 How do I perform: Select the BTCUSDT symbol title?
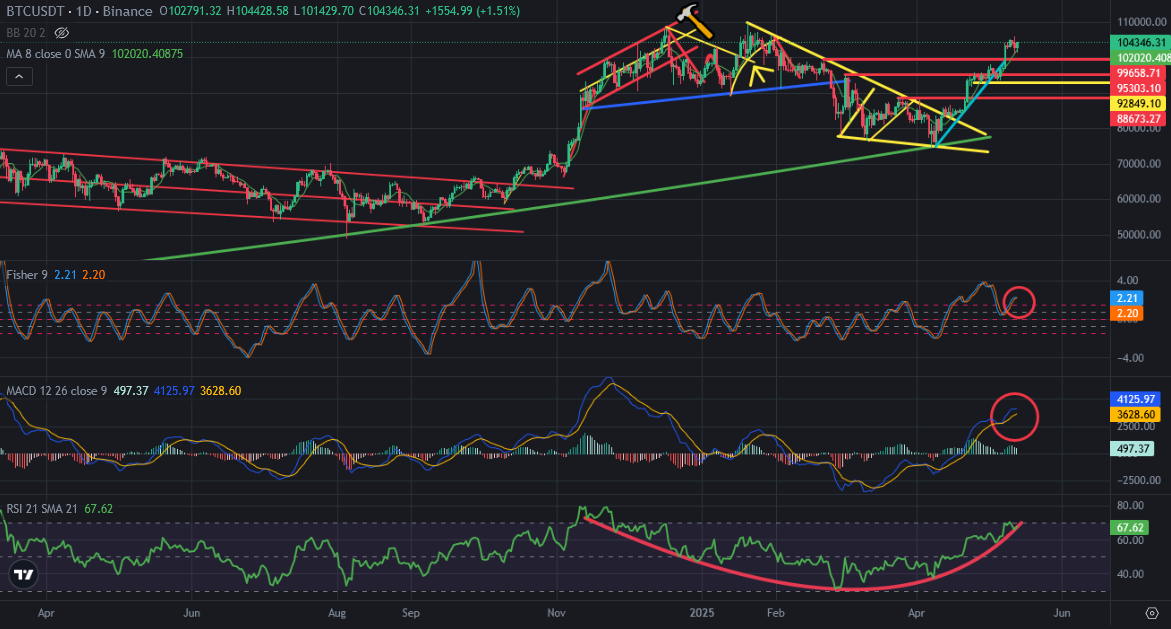click(35, 11)
